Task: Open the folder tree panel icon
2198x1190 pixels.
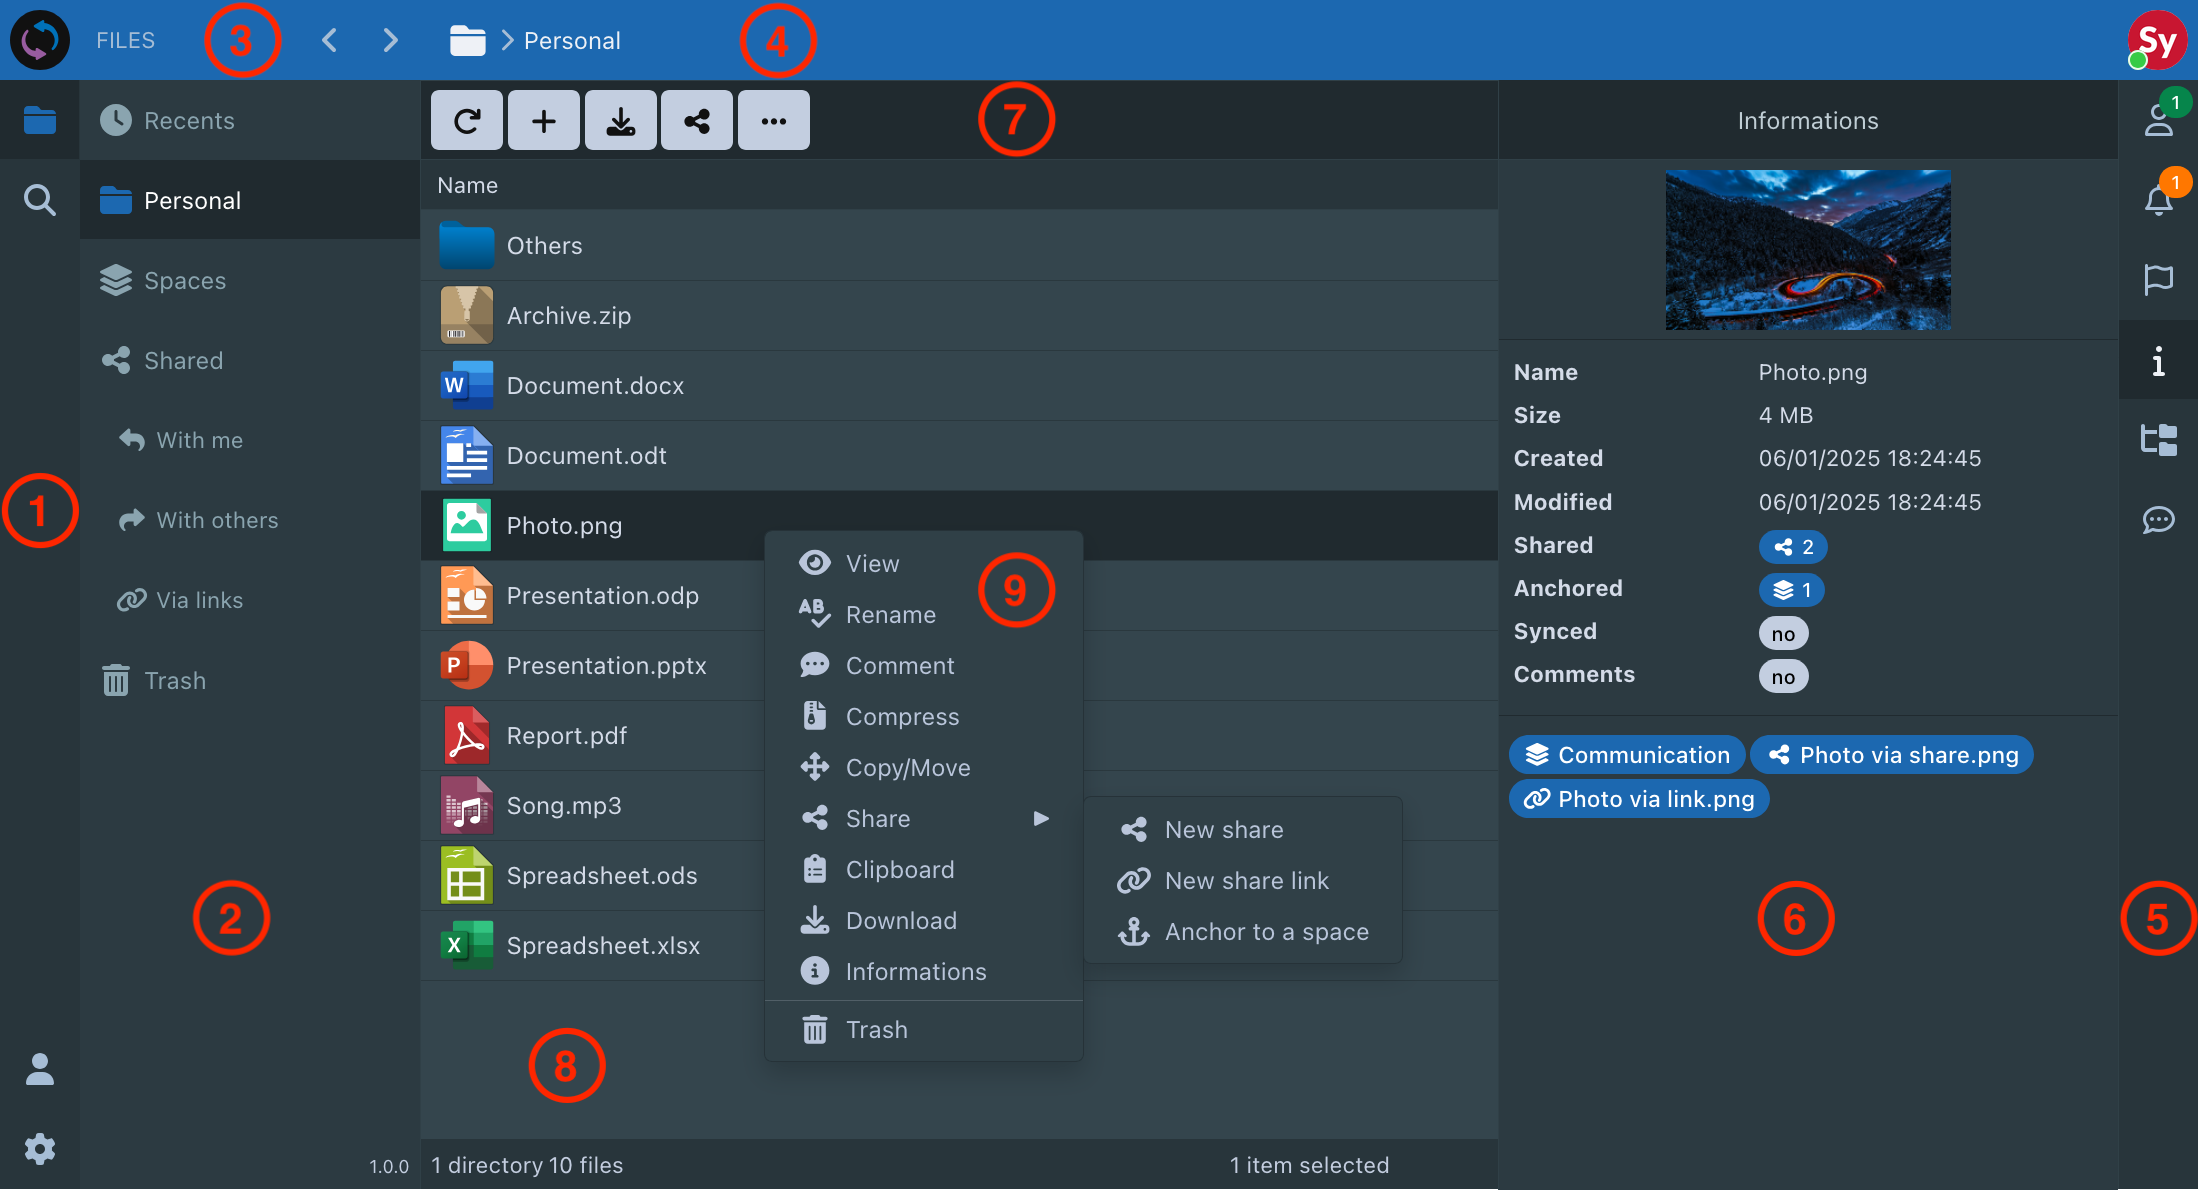Action: point(2158,439)
